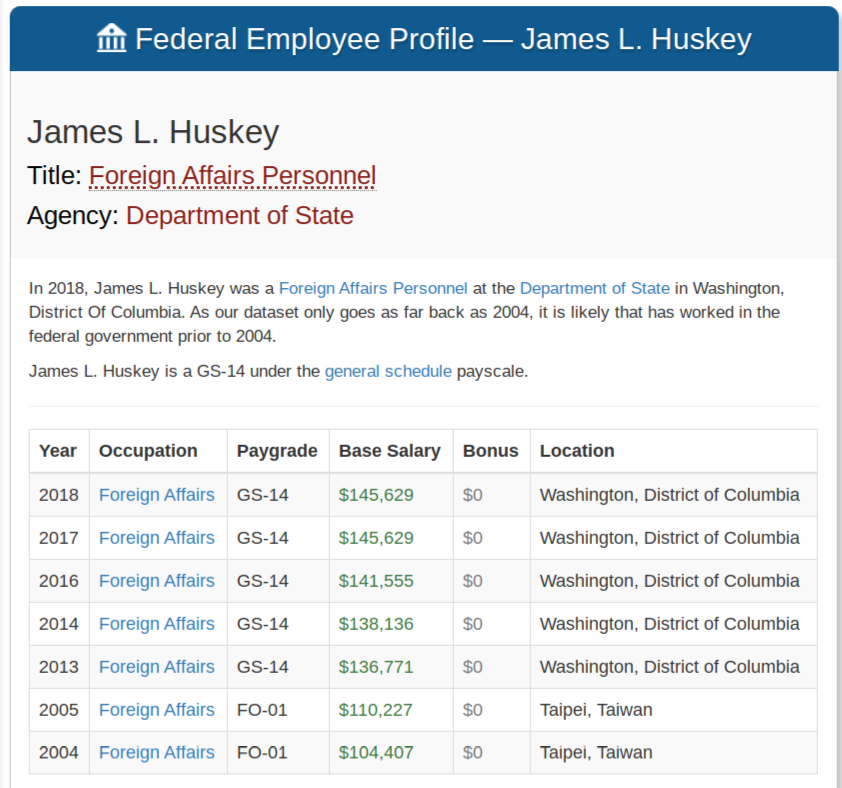Select the 2005 year cell
The image size is (842, 788).
click(x=59, y=710)
